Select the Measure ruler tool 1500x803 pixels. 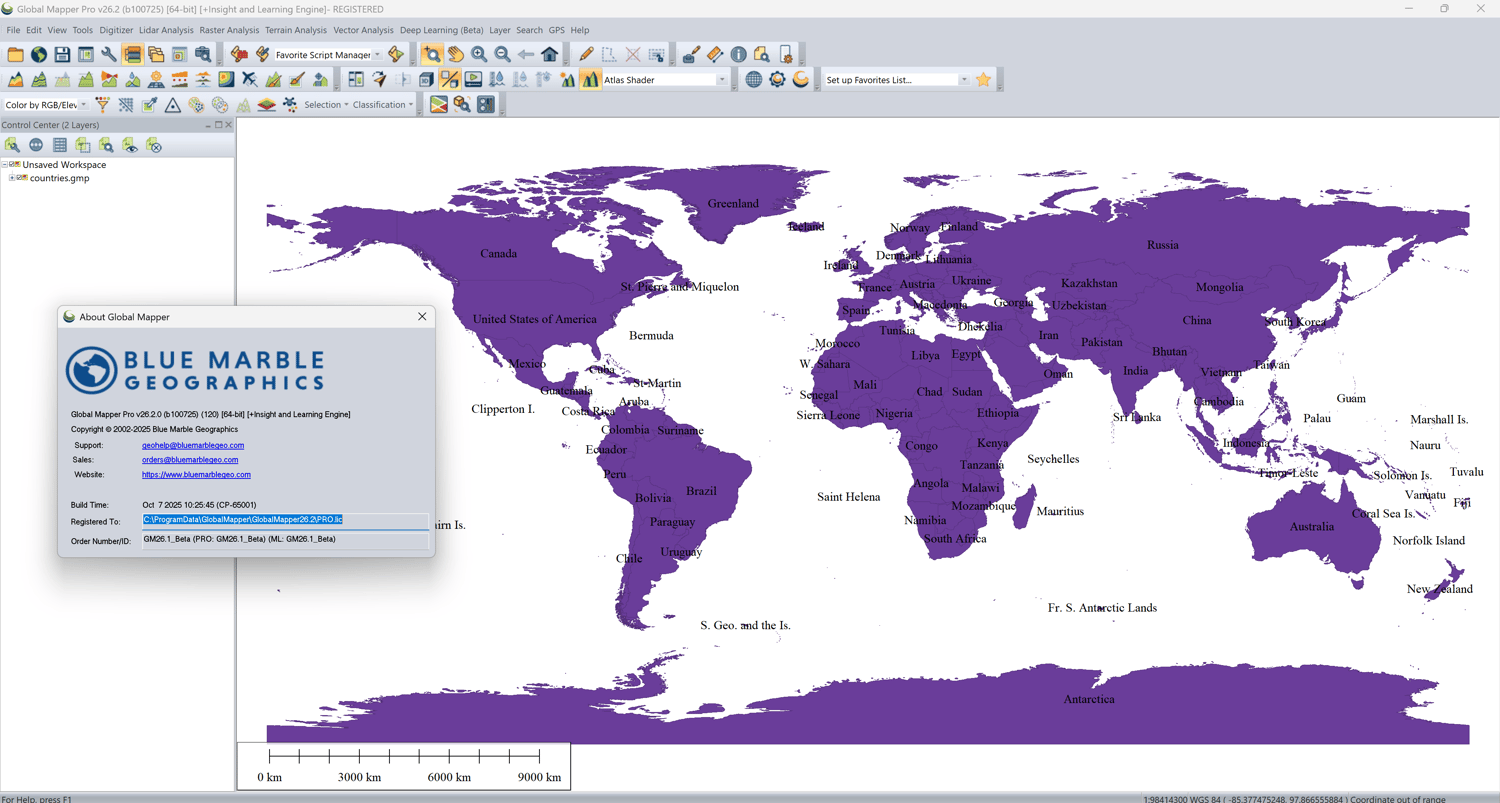(715, 55)
